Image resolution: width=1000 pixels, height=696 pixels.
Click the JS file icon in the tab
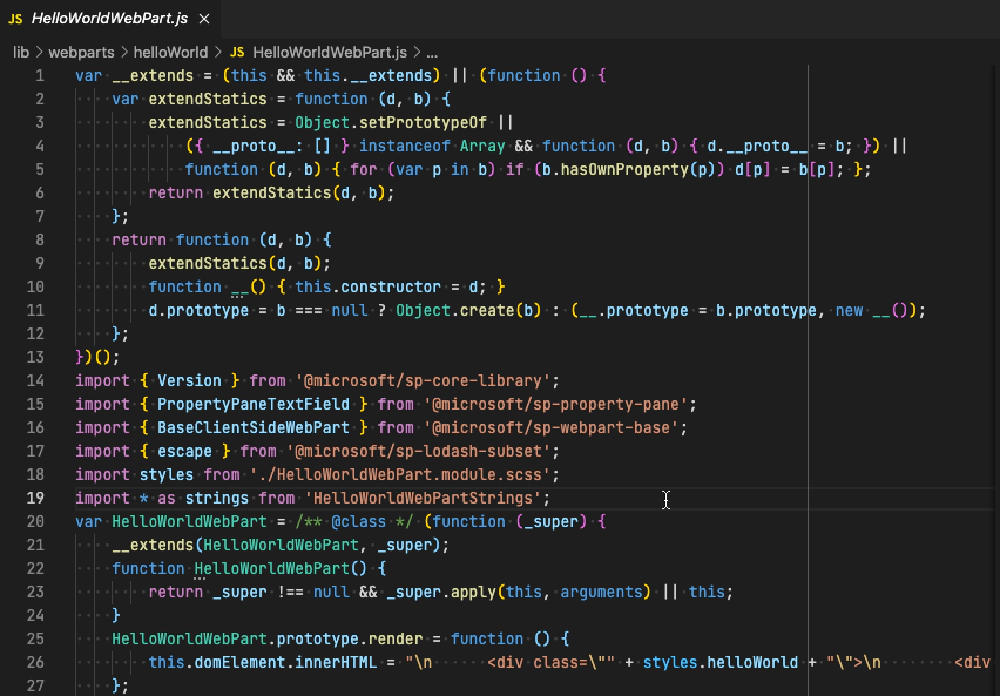16,19
